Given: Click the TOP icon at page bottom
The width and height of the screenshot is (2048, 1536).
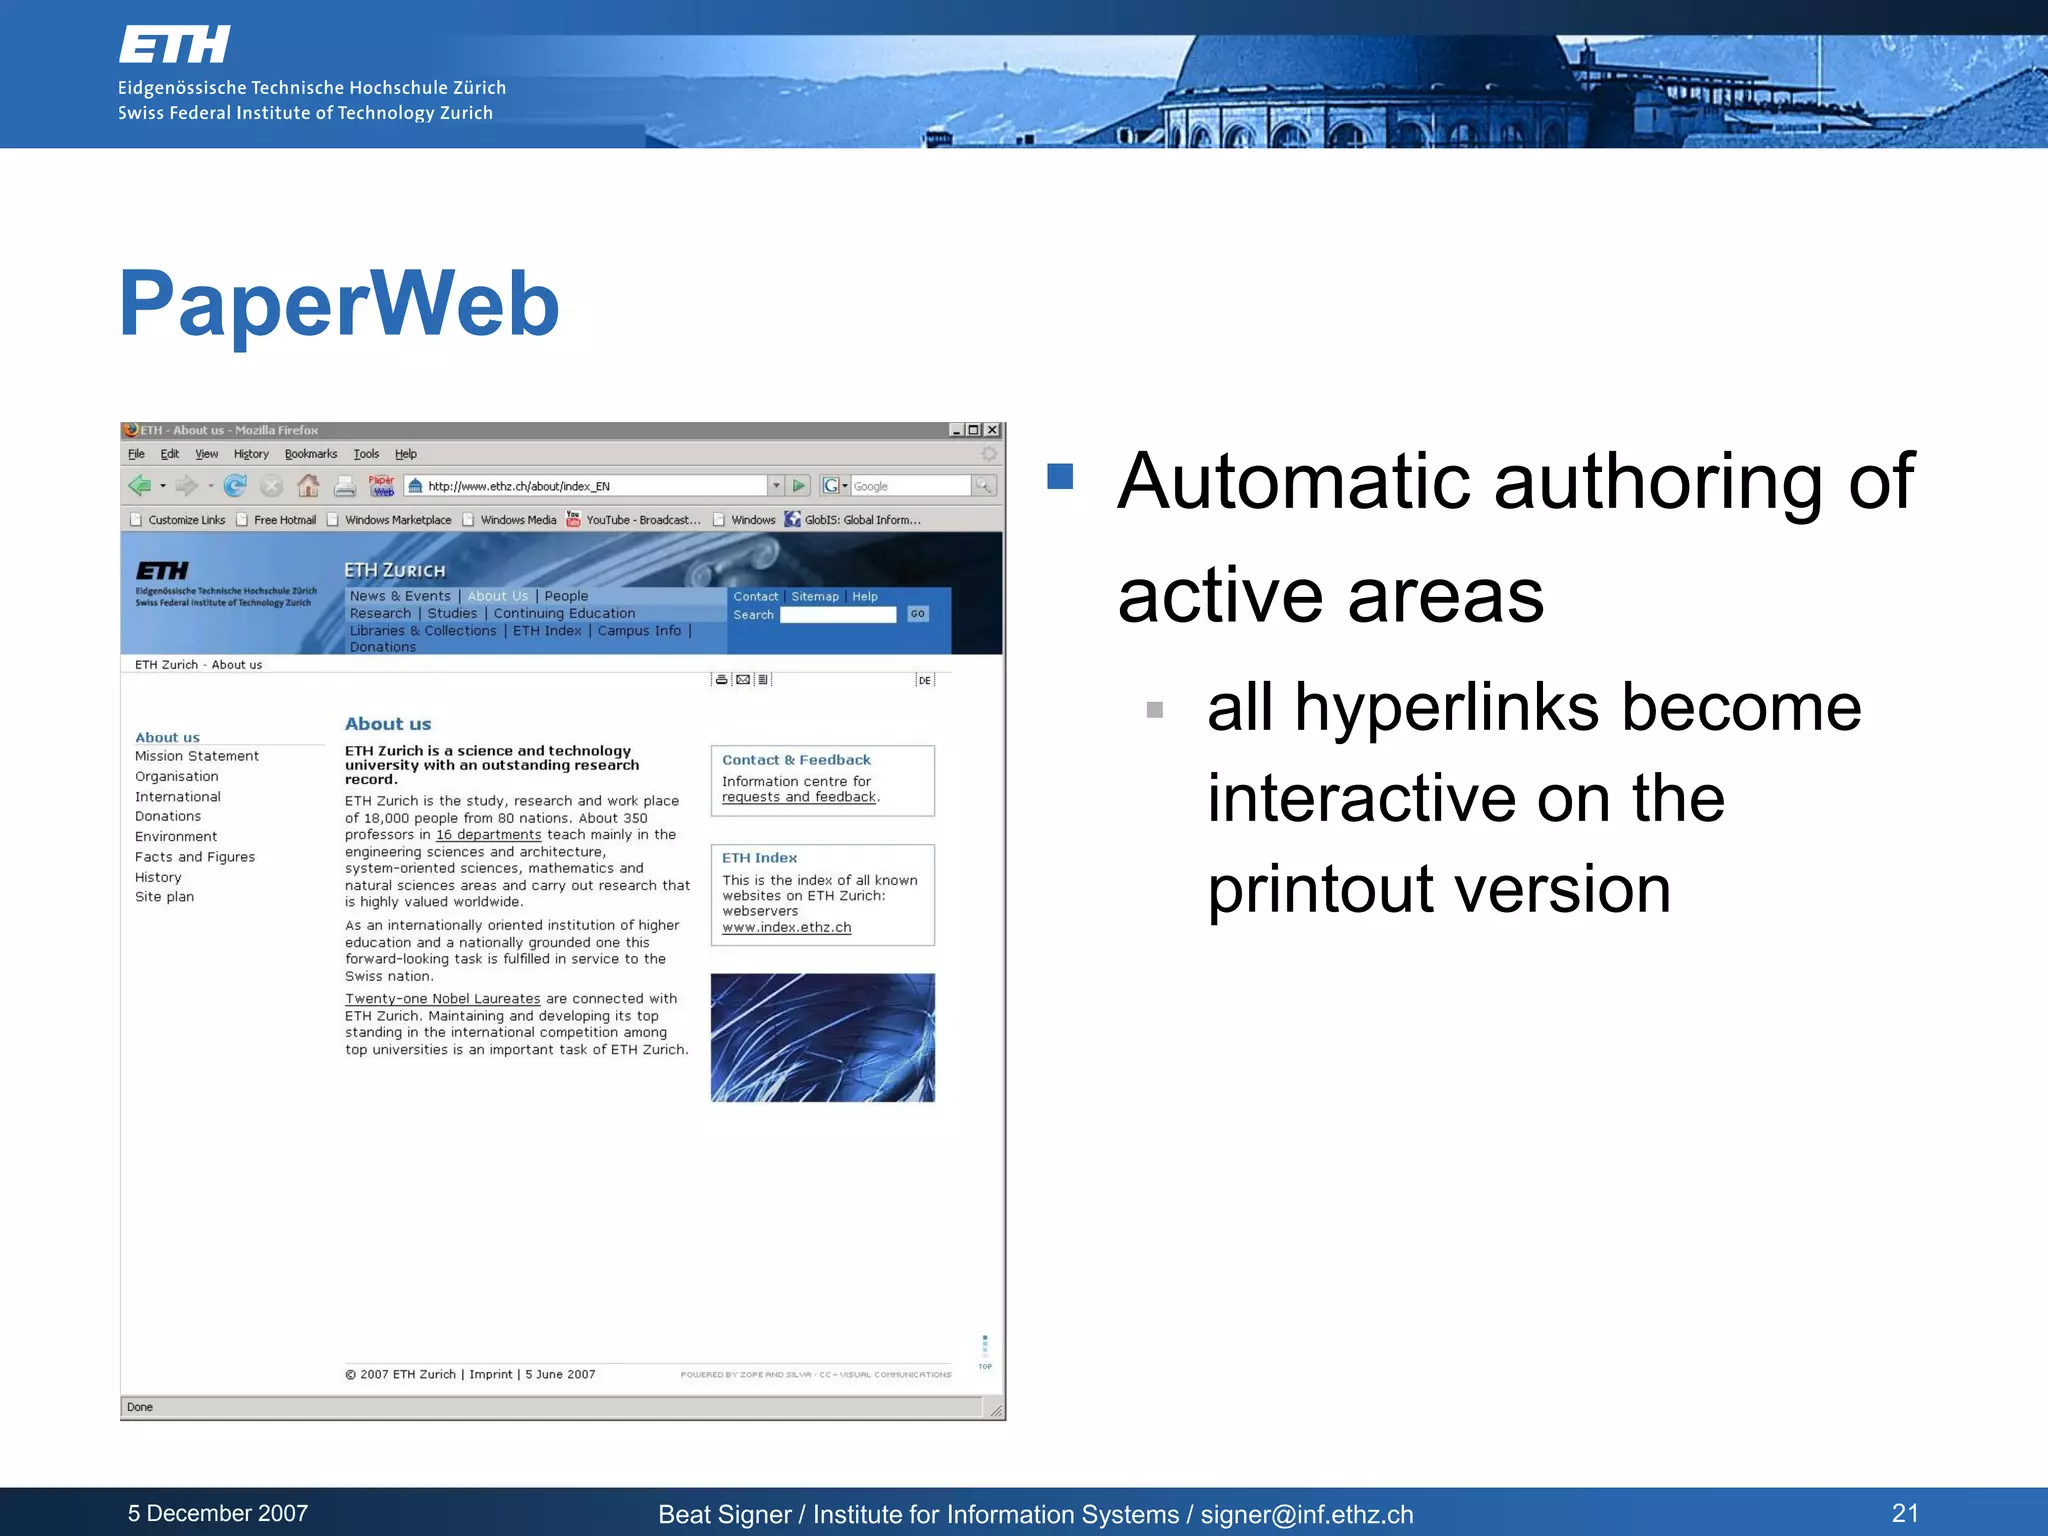Looking at the screenshot, I should click(x=985, y=1353).
